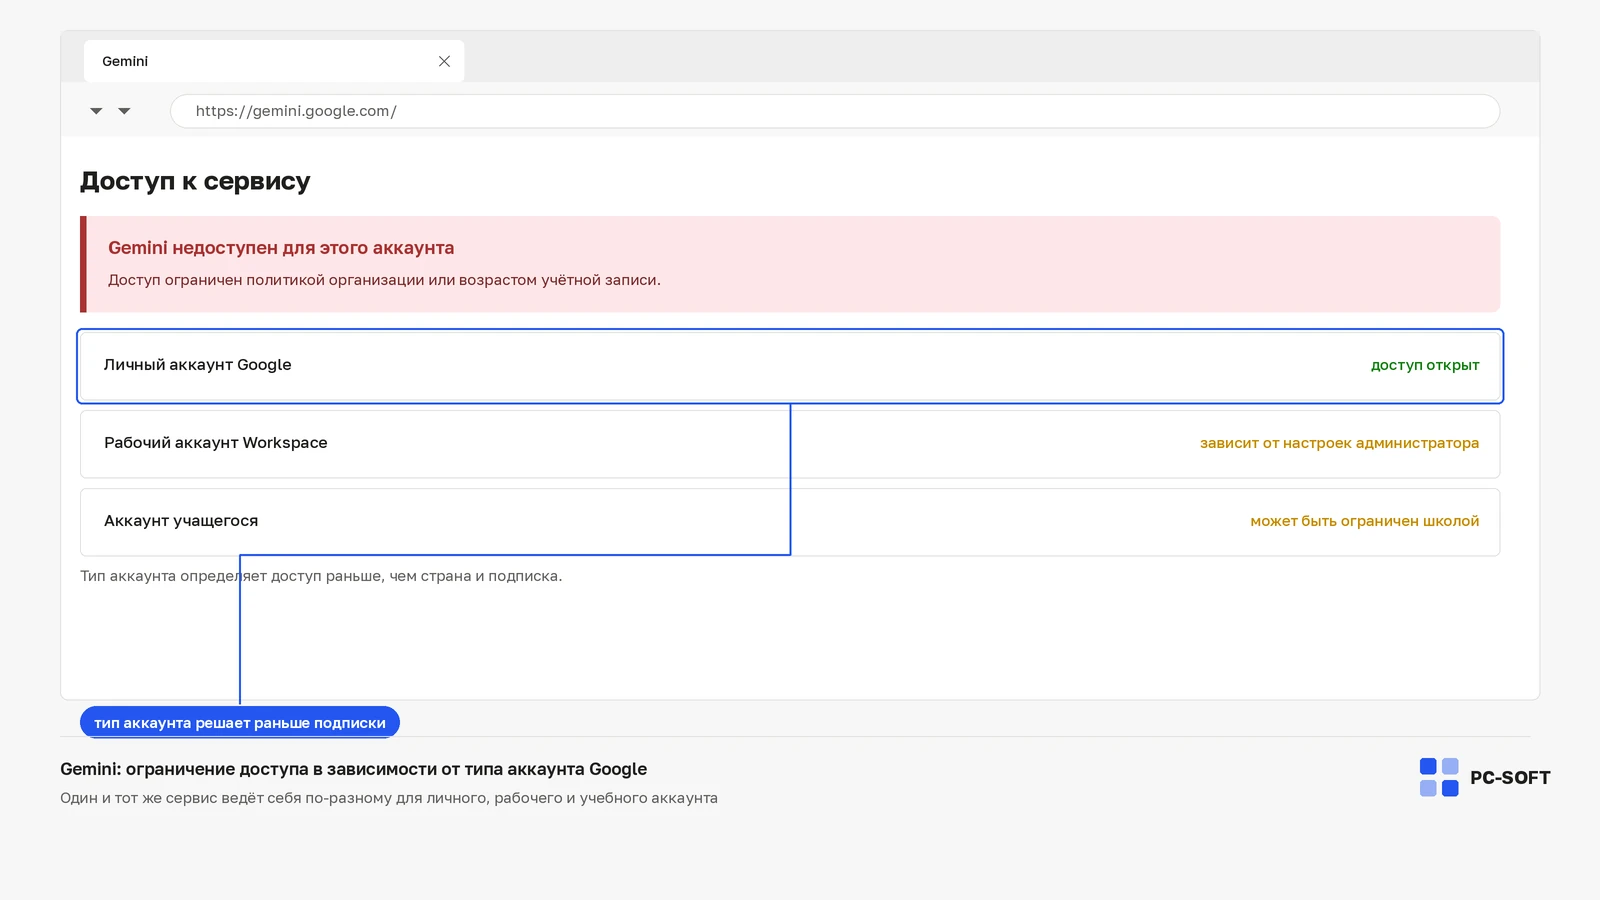Click the leftmost down-arrow beside the address bar

96,111
